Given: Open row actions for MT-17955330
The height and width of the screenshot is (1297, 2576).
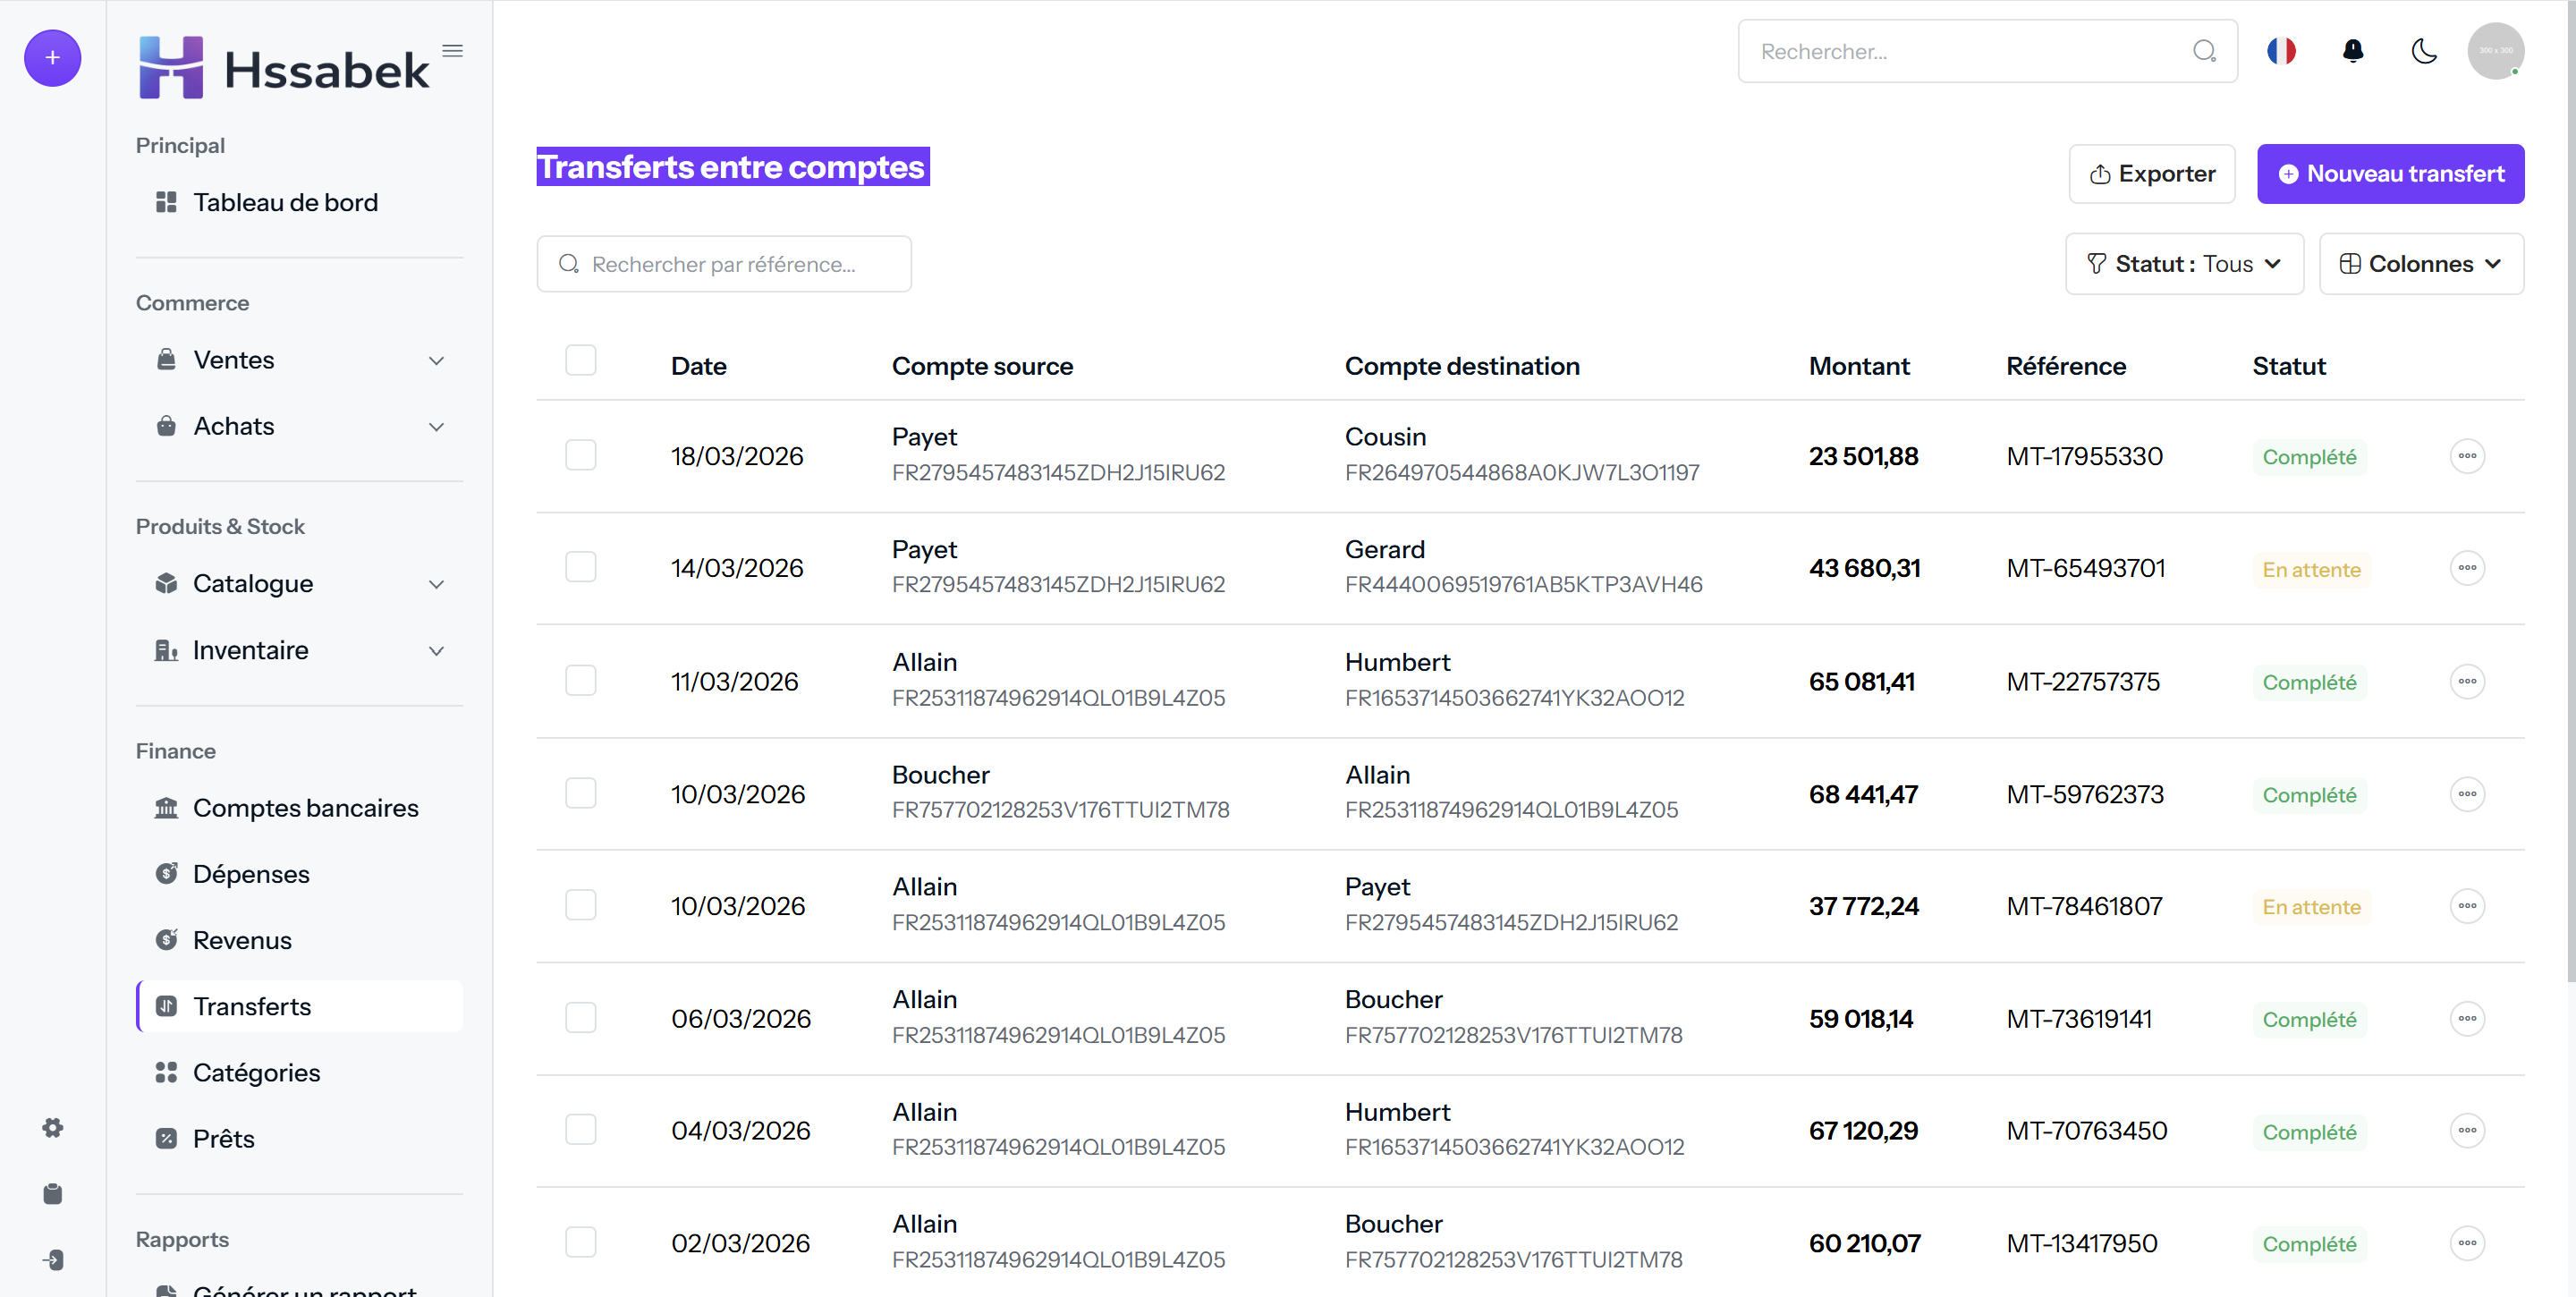Looking at the screenshot, I should pyautogui.click(x=2467, y=457).
